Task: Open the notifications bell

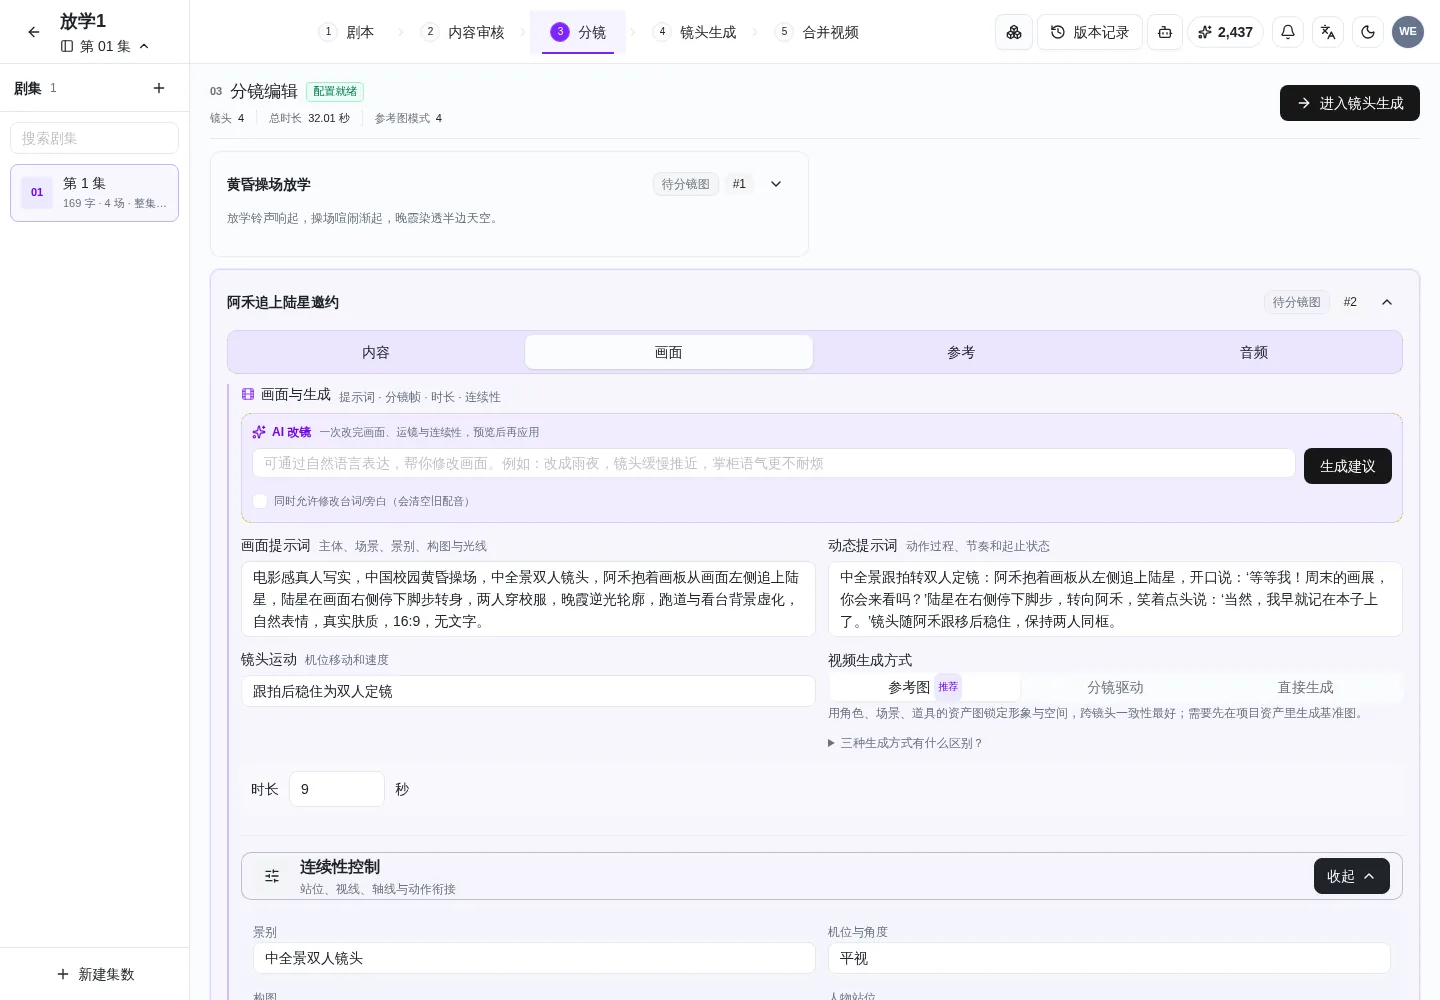Action: [x=1288, y=32]
